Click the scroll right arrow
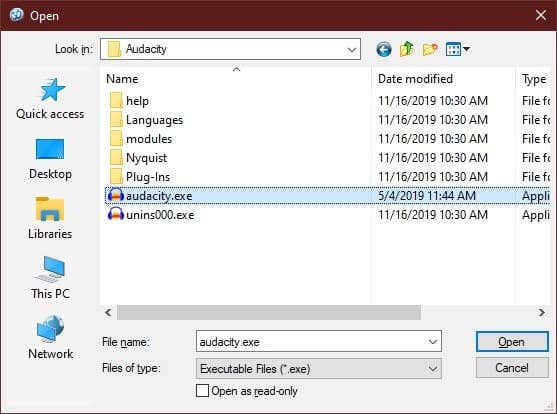This screenshot has height=414, width=557. click(x=541, y=312)
